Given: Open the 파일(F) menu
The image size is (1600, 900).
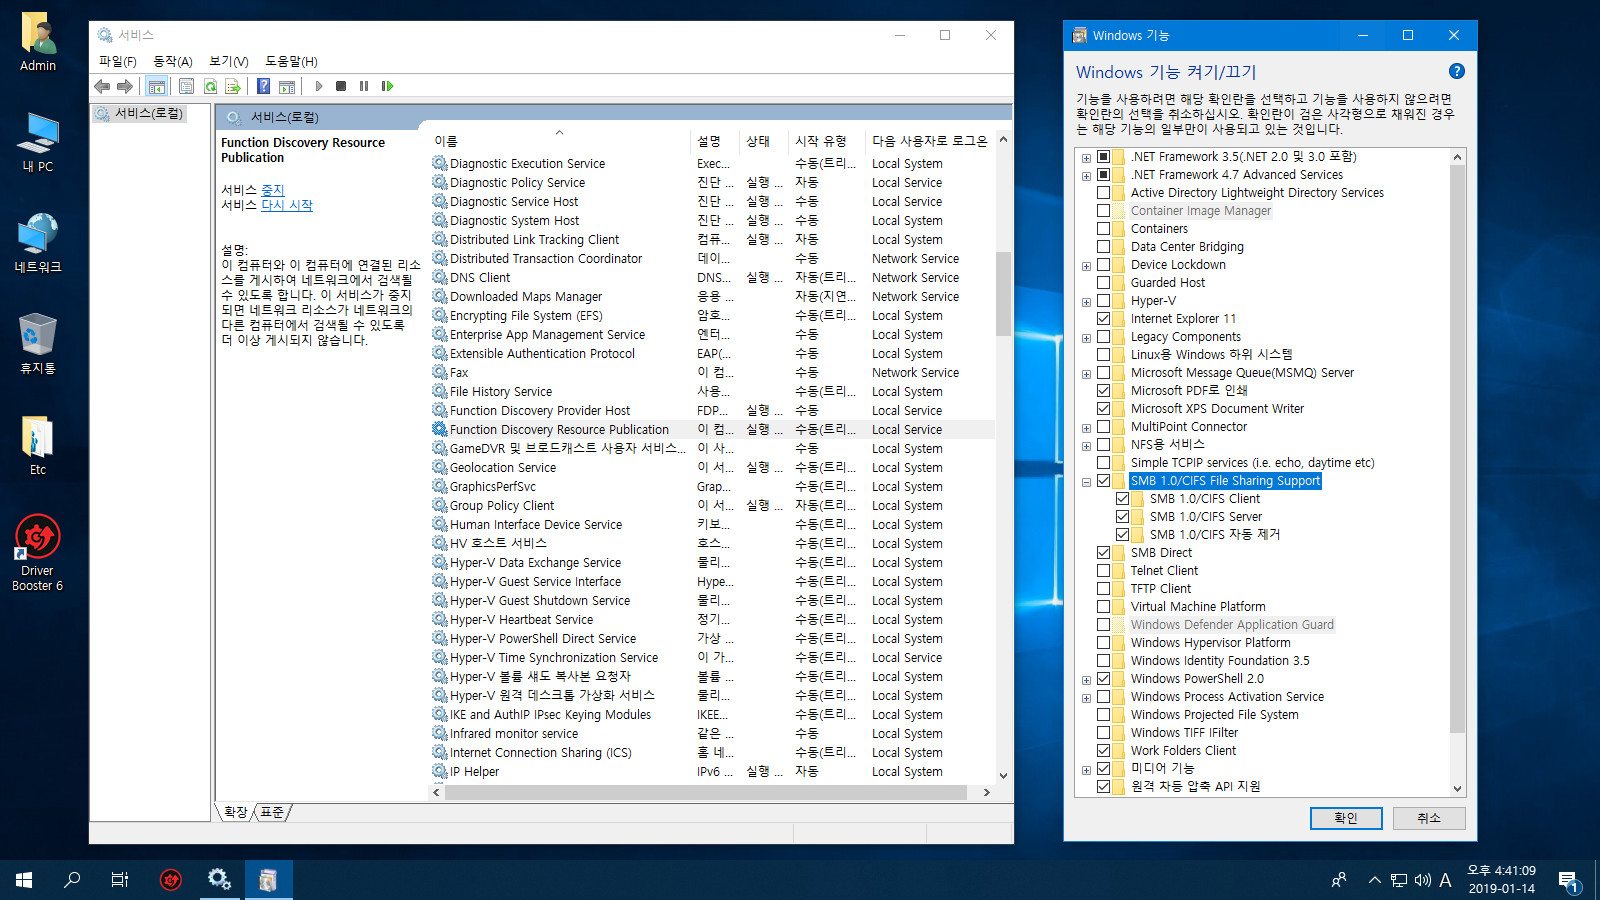Looking at the screenshot, I should pyautogui.click(x=118, y=61).
